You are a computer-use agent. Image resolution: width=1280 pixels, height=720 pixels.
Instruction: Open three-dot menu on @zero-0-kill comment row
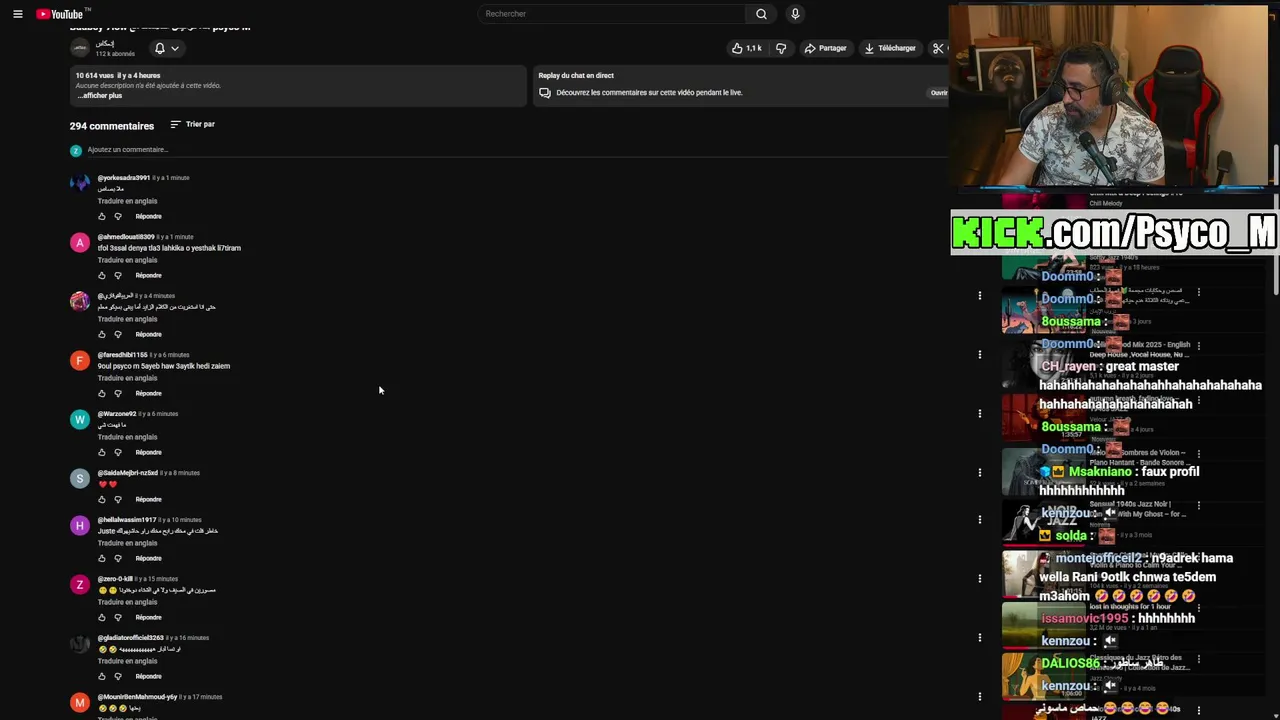[980, 578]
